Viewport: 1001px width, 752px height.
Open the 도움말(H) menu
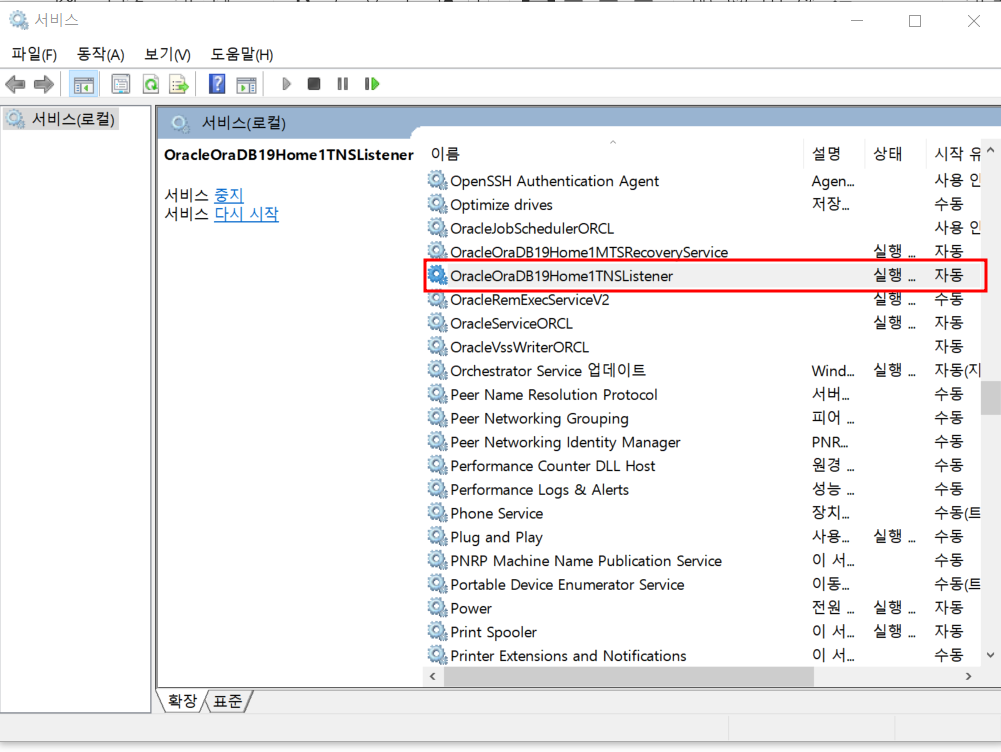coord(242,54)
